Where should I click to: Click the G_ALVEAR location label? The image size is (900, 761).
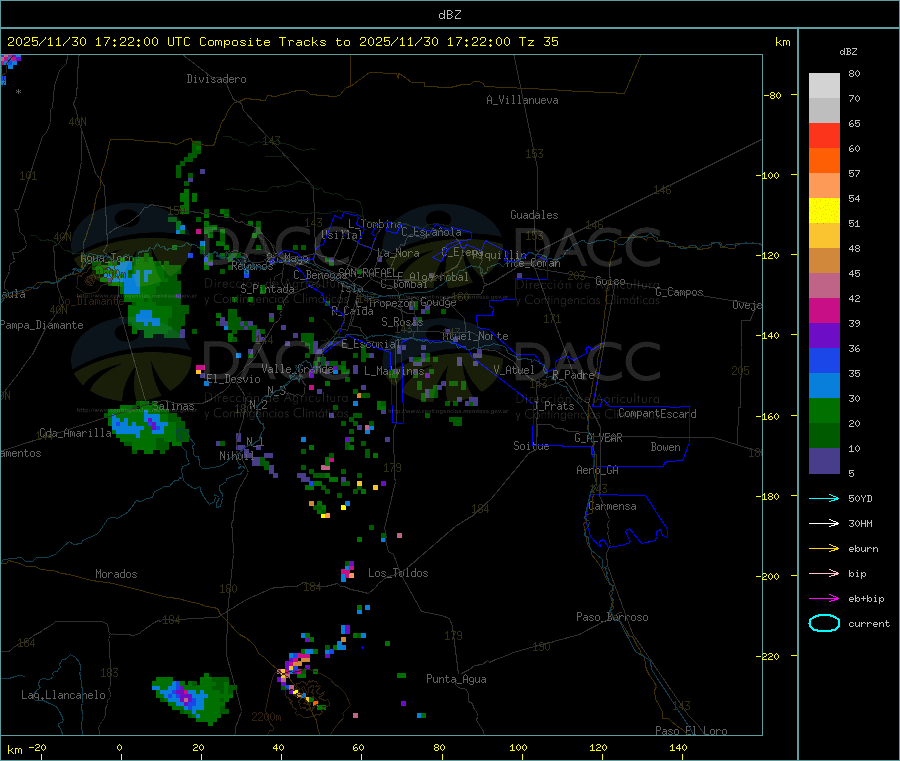tap(598, 438)
